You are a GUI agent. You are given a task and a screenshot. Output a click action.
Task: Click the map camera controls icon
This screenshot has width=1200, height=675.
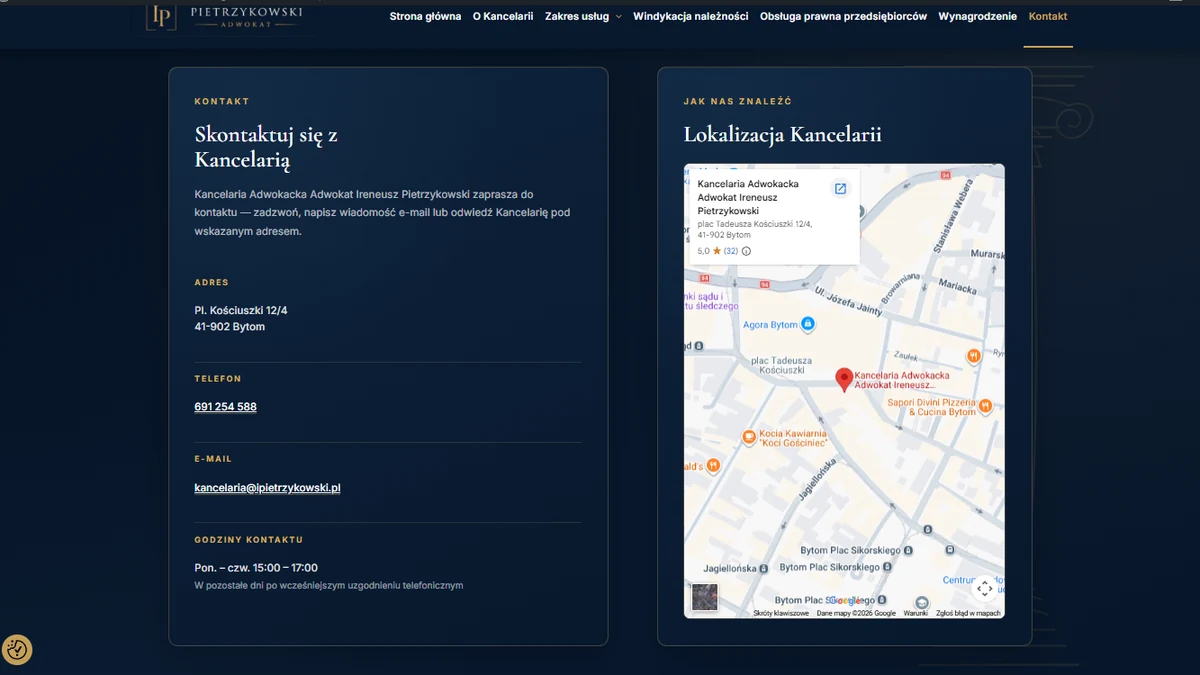984,588
